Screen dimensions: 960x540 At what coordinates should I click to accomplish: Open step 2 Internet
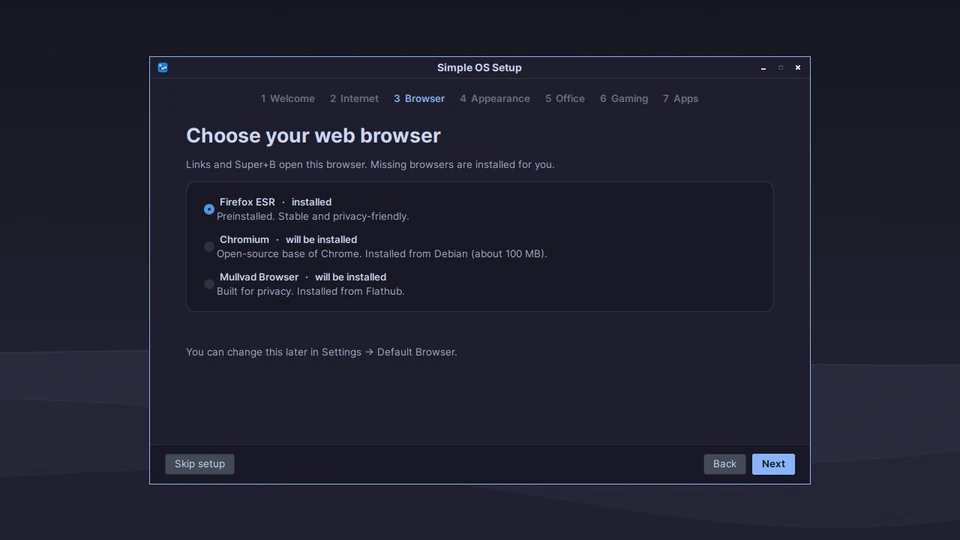(354, 99)
